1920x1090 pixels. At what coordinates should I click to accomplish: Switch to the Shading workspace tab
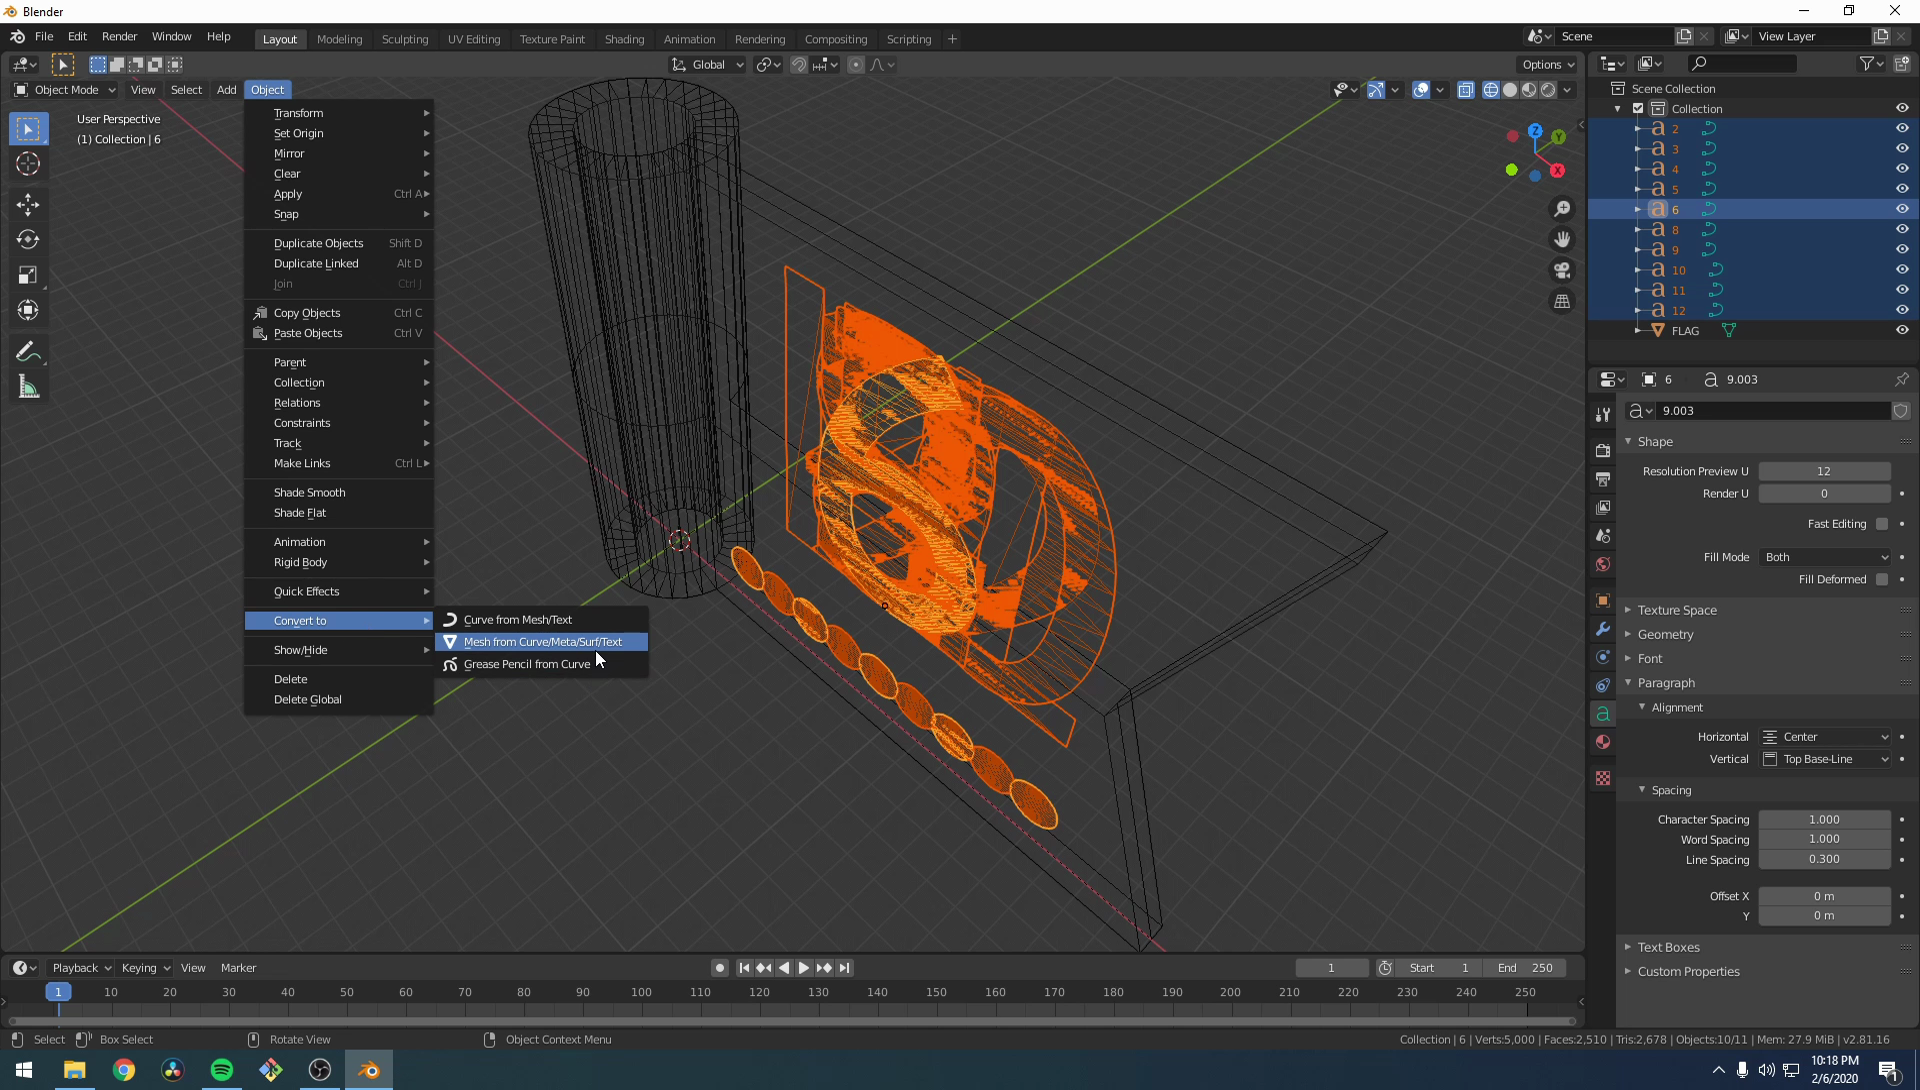[624, 40]
